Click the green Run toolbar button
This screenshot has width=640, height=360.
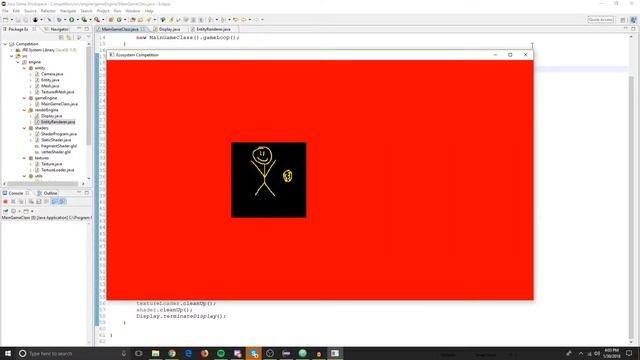[x=71, y=20]
